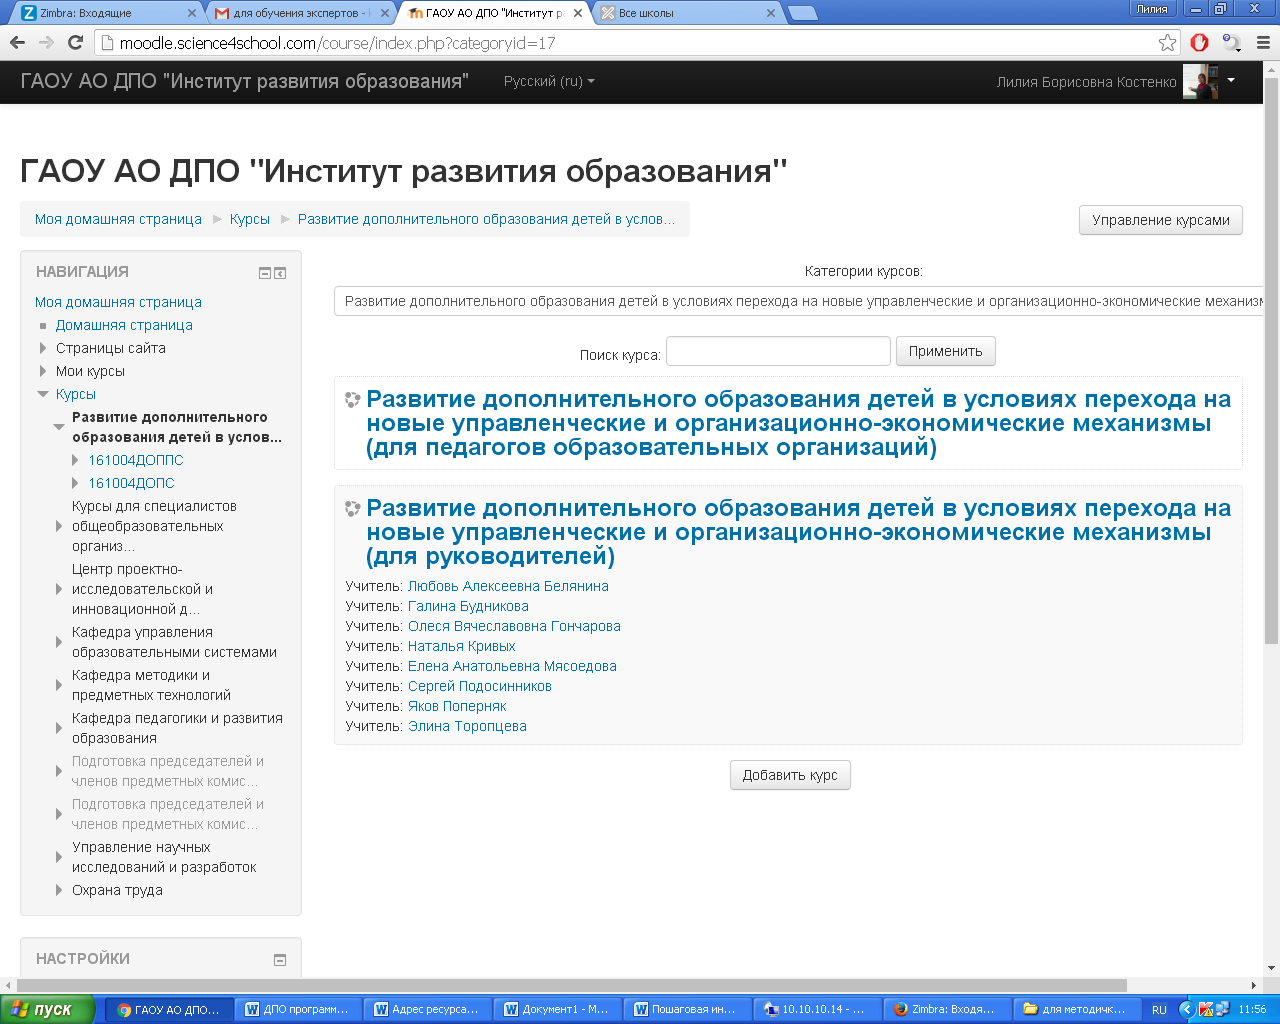Expand the 161004ДОППС navigation item

coord(76,460)
